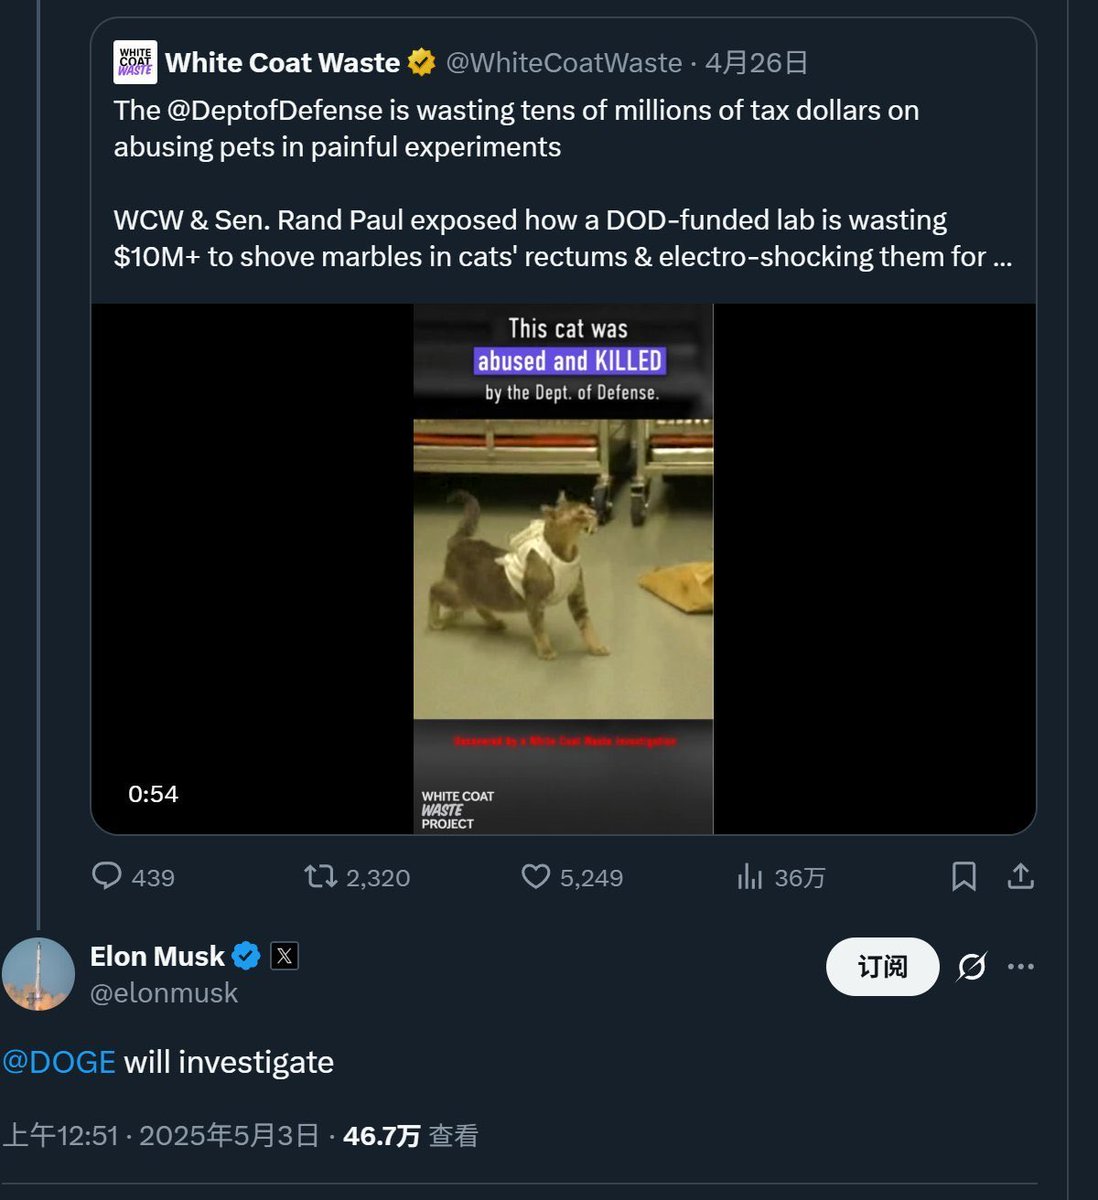Like the White Coat Waste post

[536, 877]
